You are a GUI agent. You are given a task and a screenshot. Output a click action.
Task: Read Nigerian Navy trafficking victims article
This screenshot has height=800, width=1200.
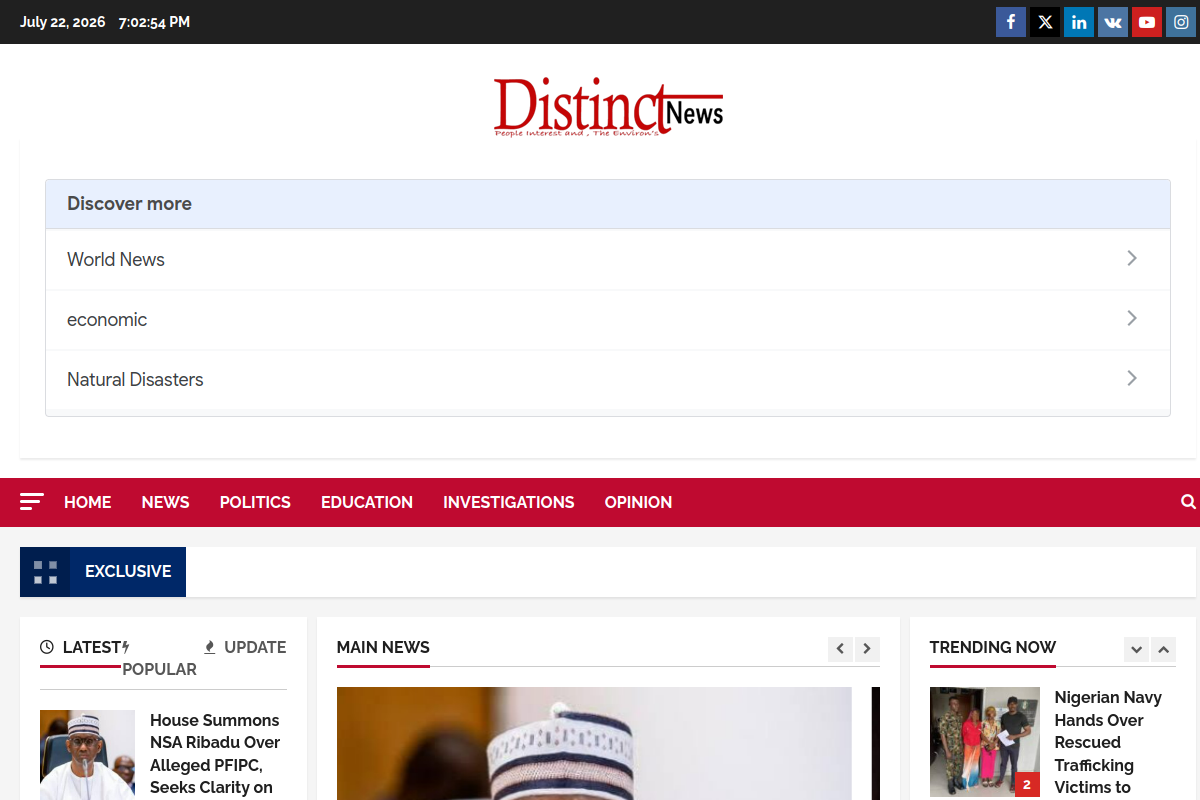(x=1108, y=742)
